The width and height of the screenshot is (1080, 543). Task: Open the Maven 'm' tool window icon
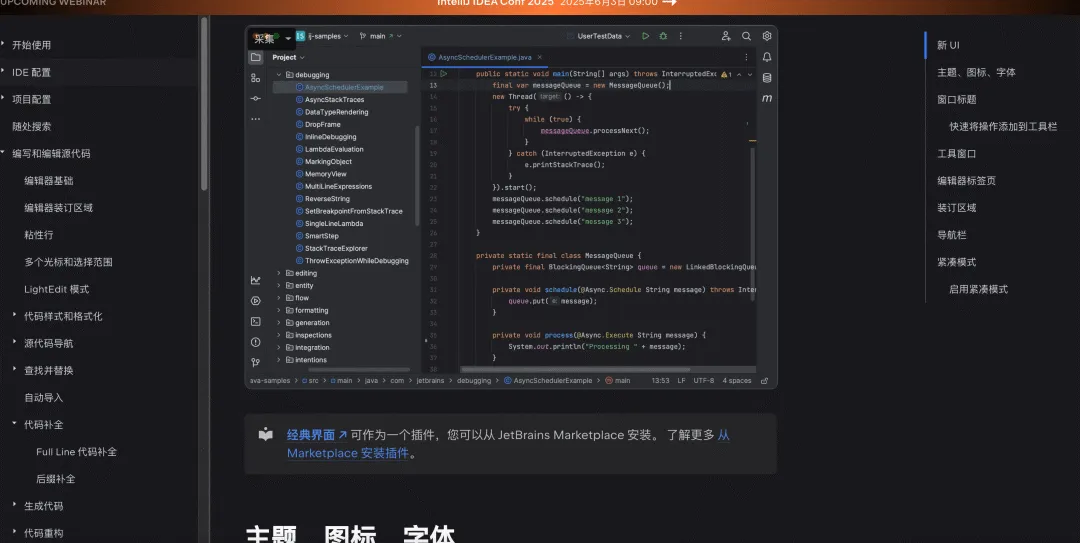tap(767, 99)
